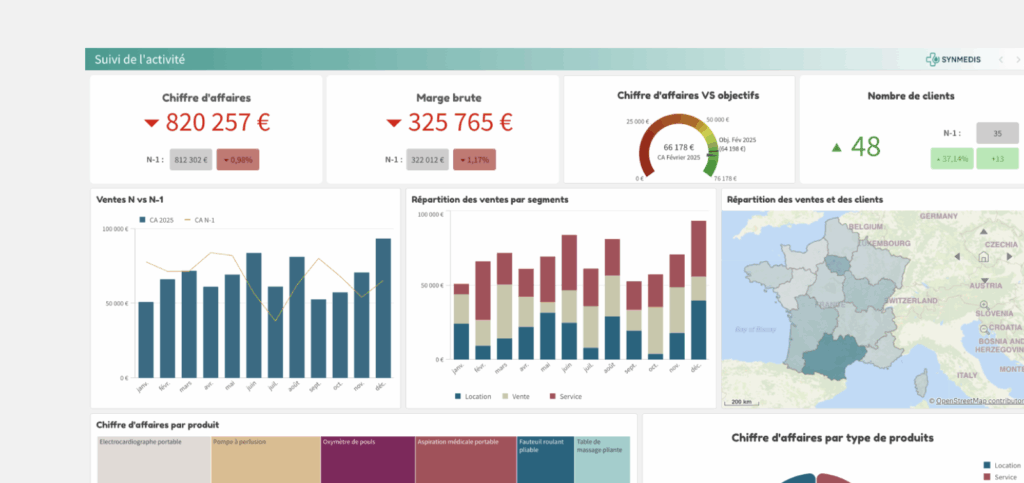Viewport: 1024px width, 483px height.
Task: Select the Paris region on the map
Action: (x=838, y=262)
